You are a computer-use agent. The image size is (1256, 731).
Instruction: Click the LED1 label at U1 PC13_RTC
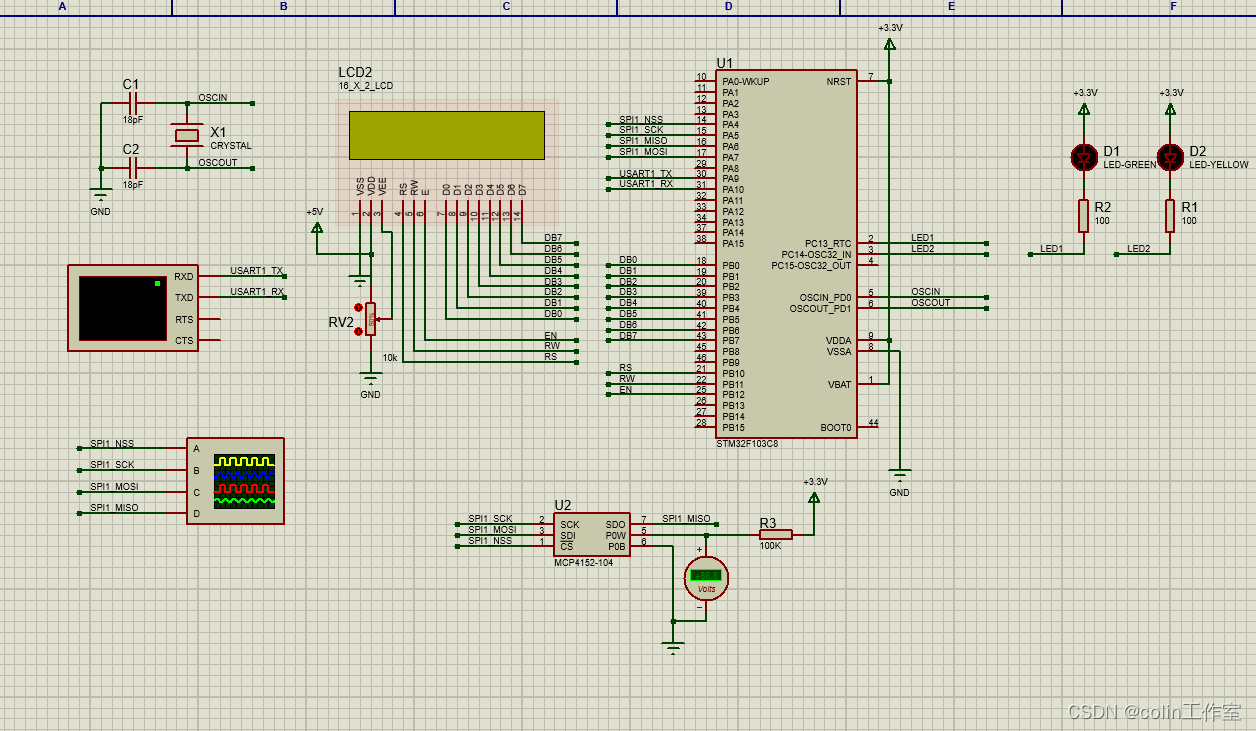pos(923,238)
